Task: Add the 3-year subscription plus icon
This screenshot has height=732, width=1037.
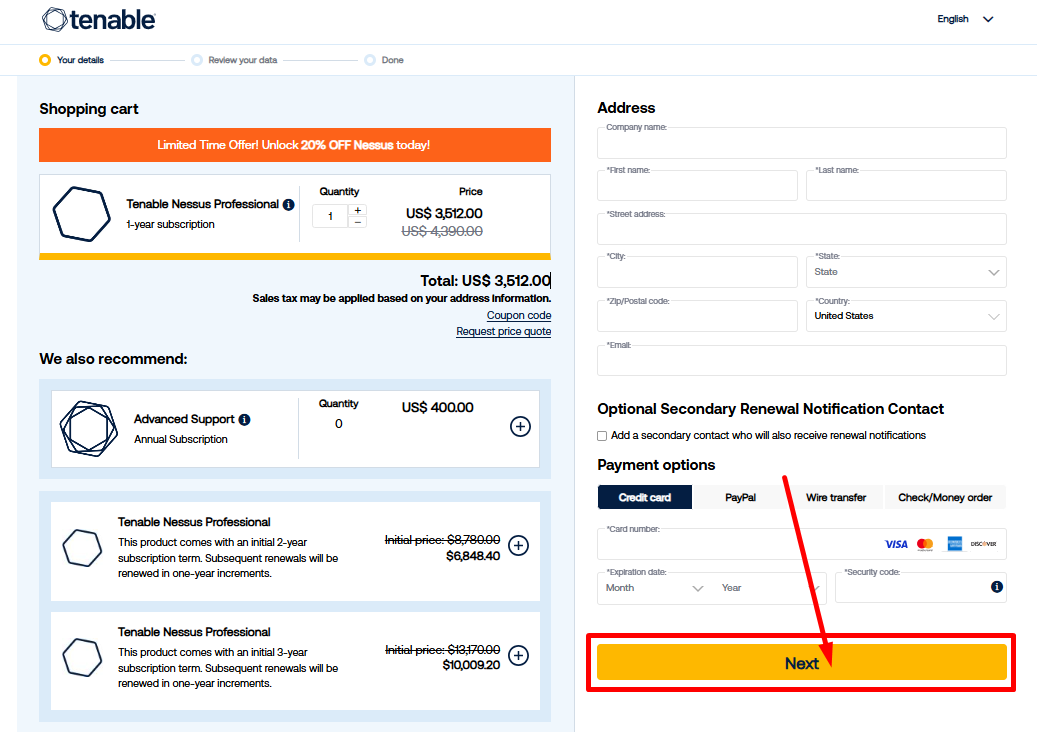Action: click(x=518, y=655)
